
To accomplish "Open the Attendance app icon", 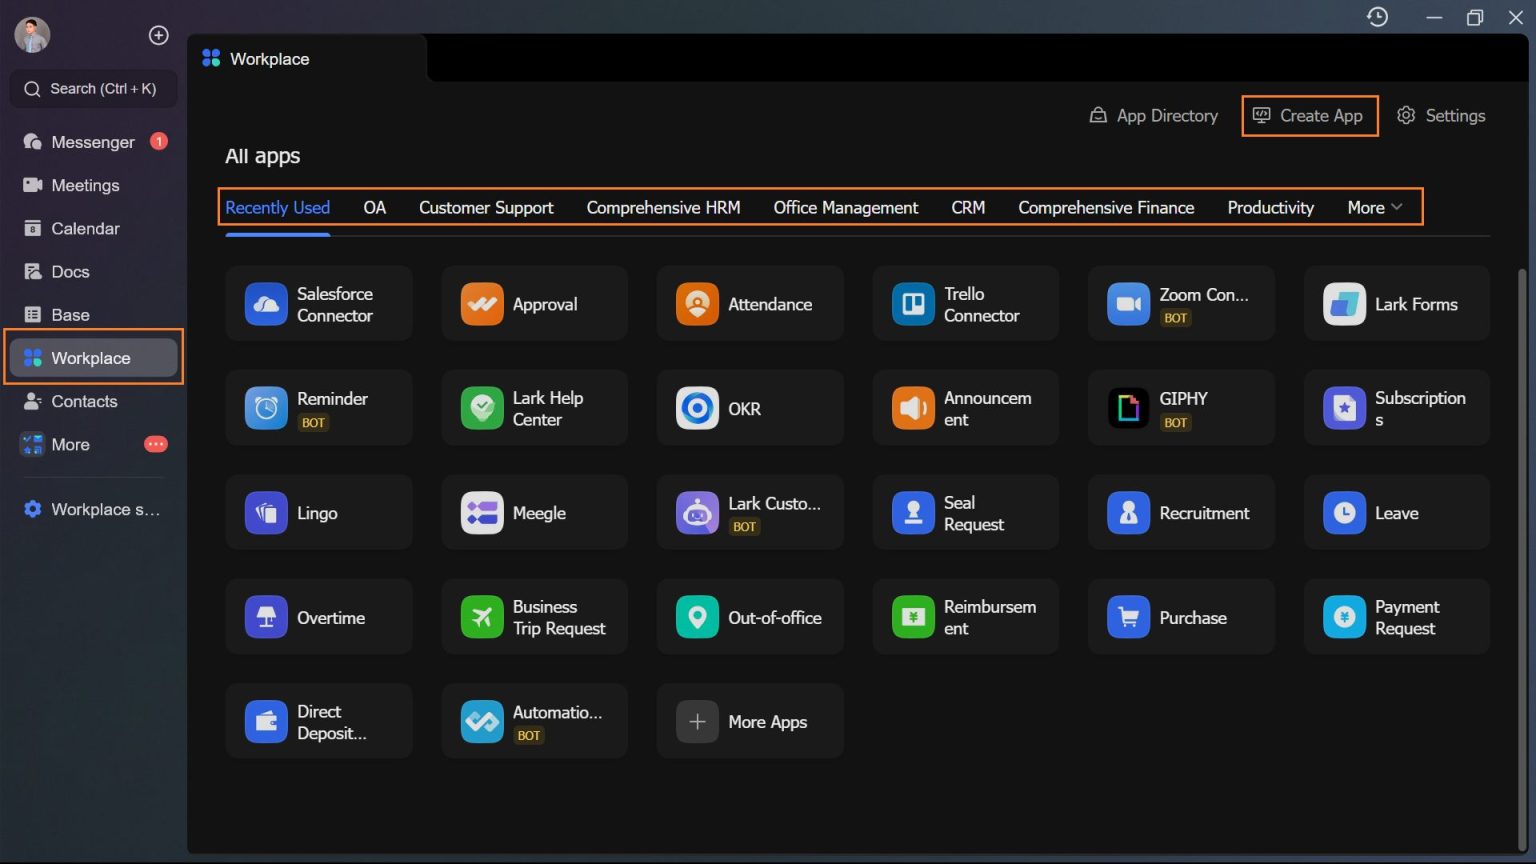I will tap(697, 304).
